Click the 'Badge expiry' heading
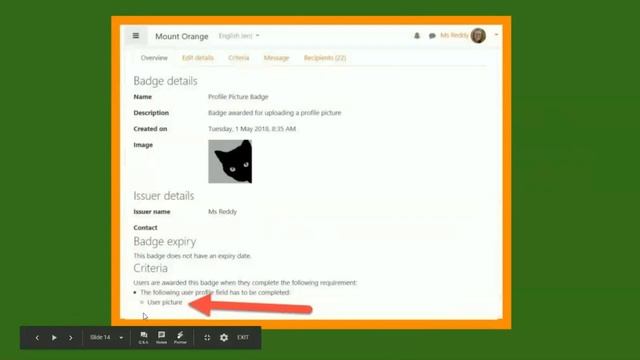The image size is (640, 360). pos(164,242)
